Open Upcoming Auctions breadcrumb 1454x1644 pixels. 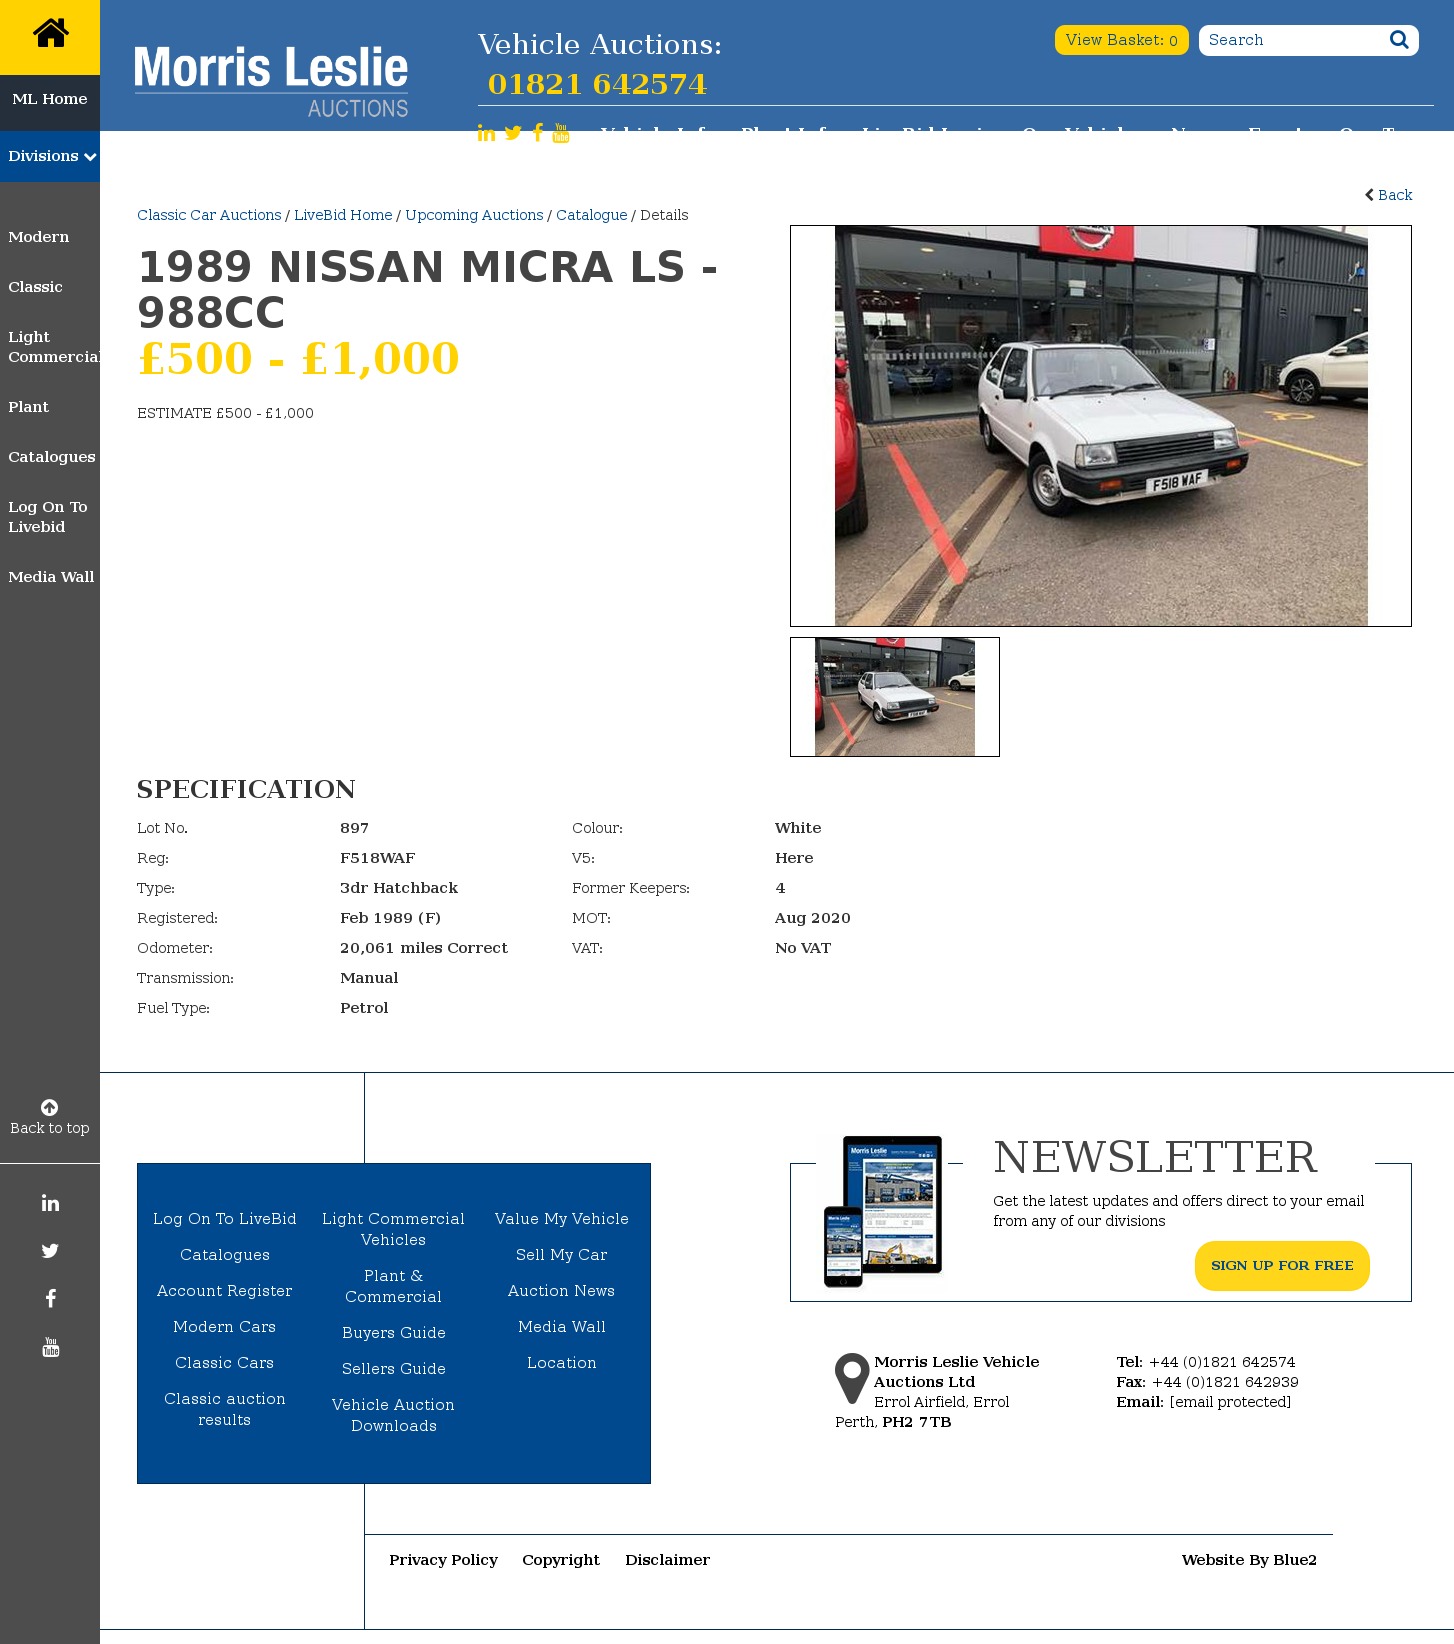point(474,215)
